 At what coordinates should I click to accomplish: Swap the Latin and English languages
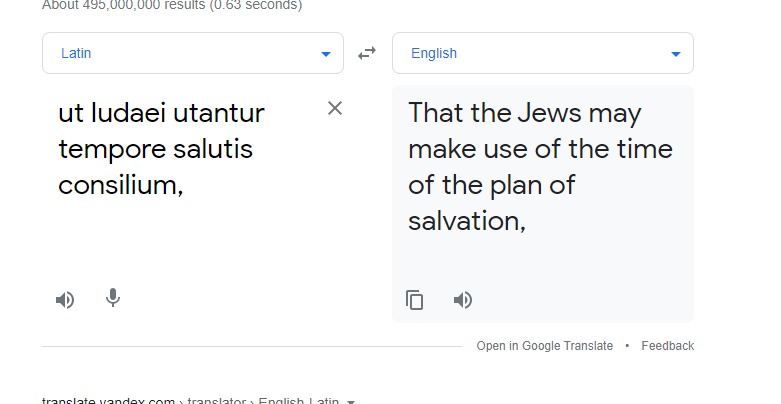[x=367, y=53]
